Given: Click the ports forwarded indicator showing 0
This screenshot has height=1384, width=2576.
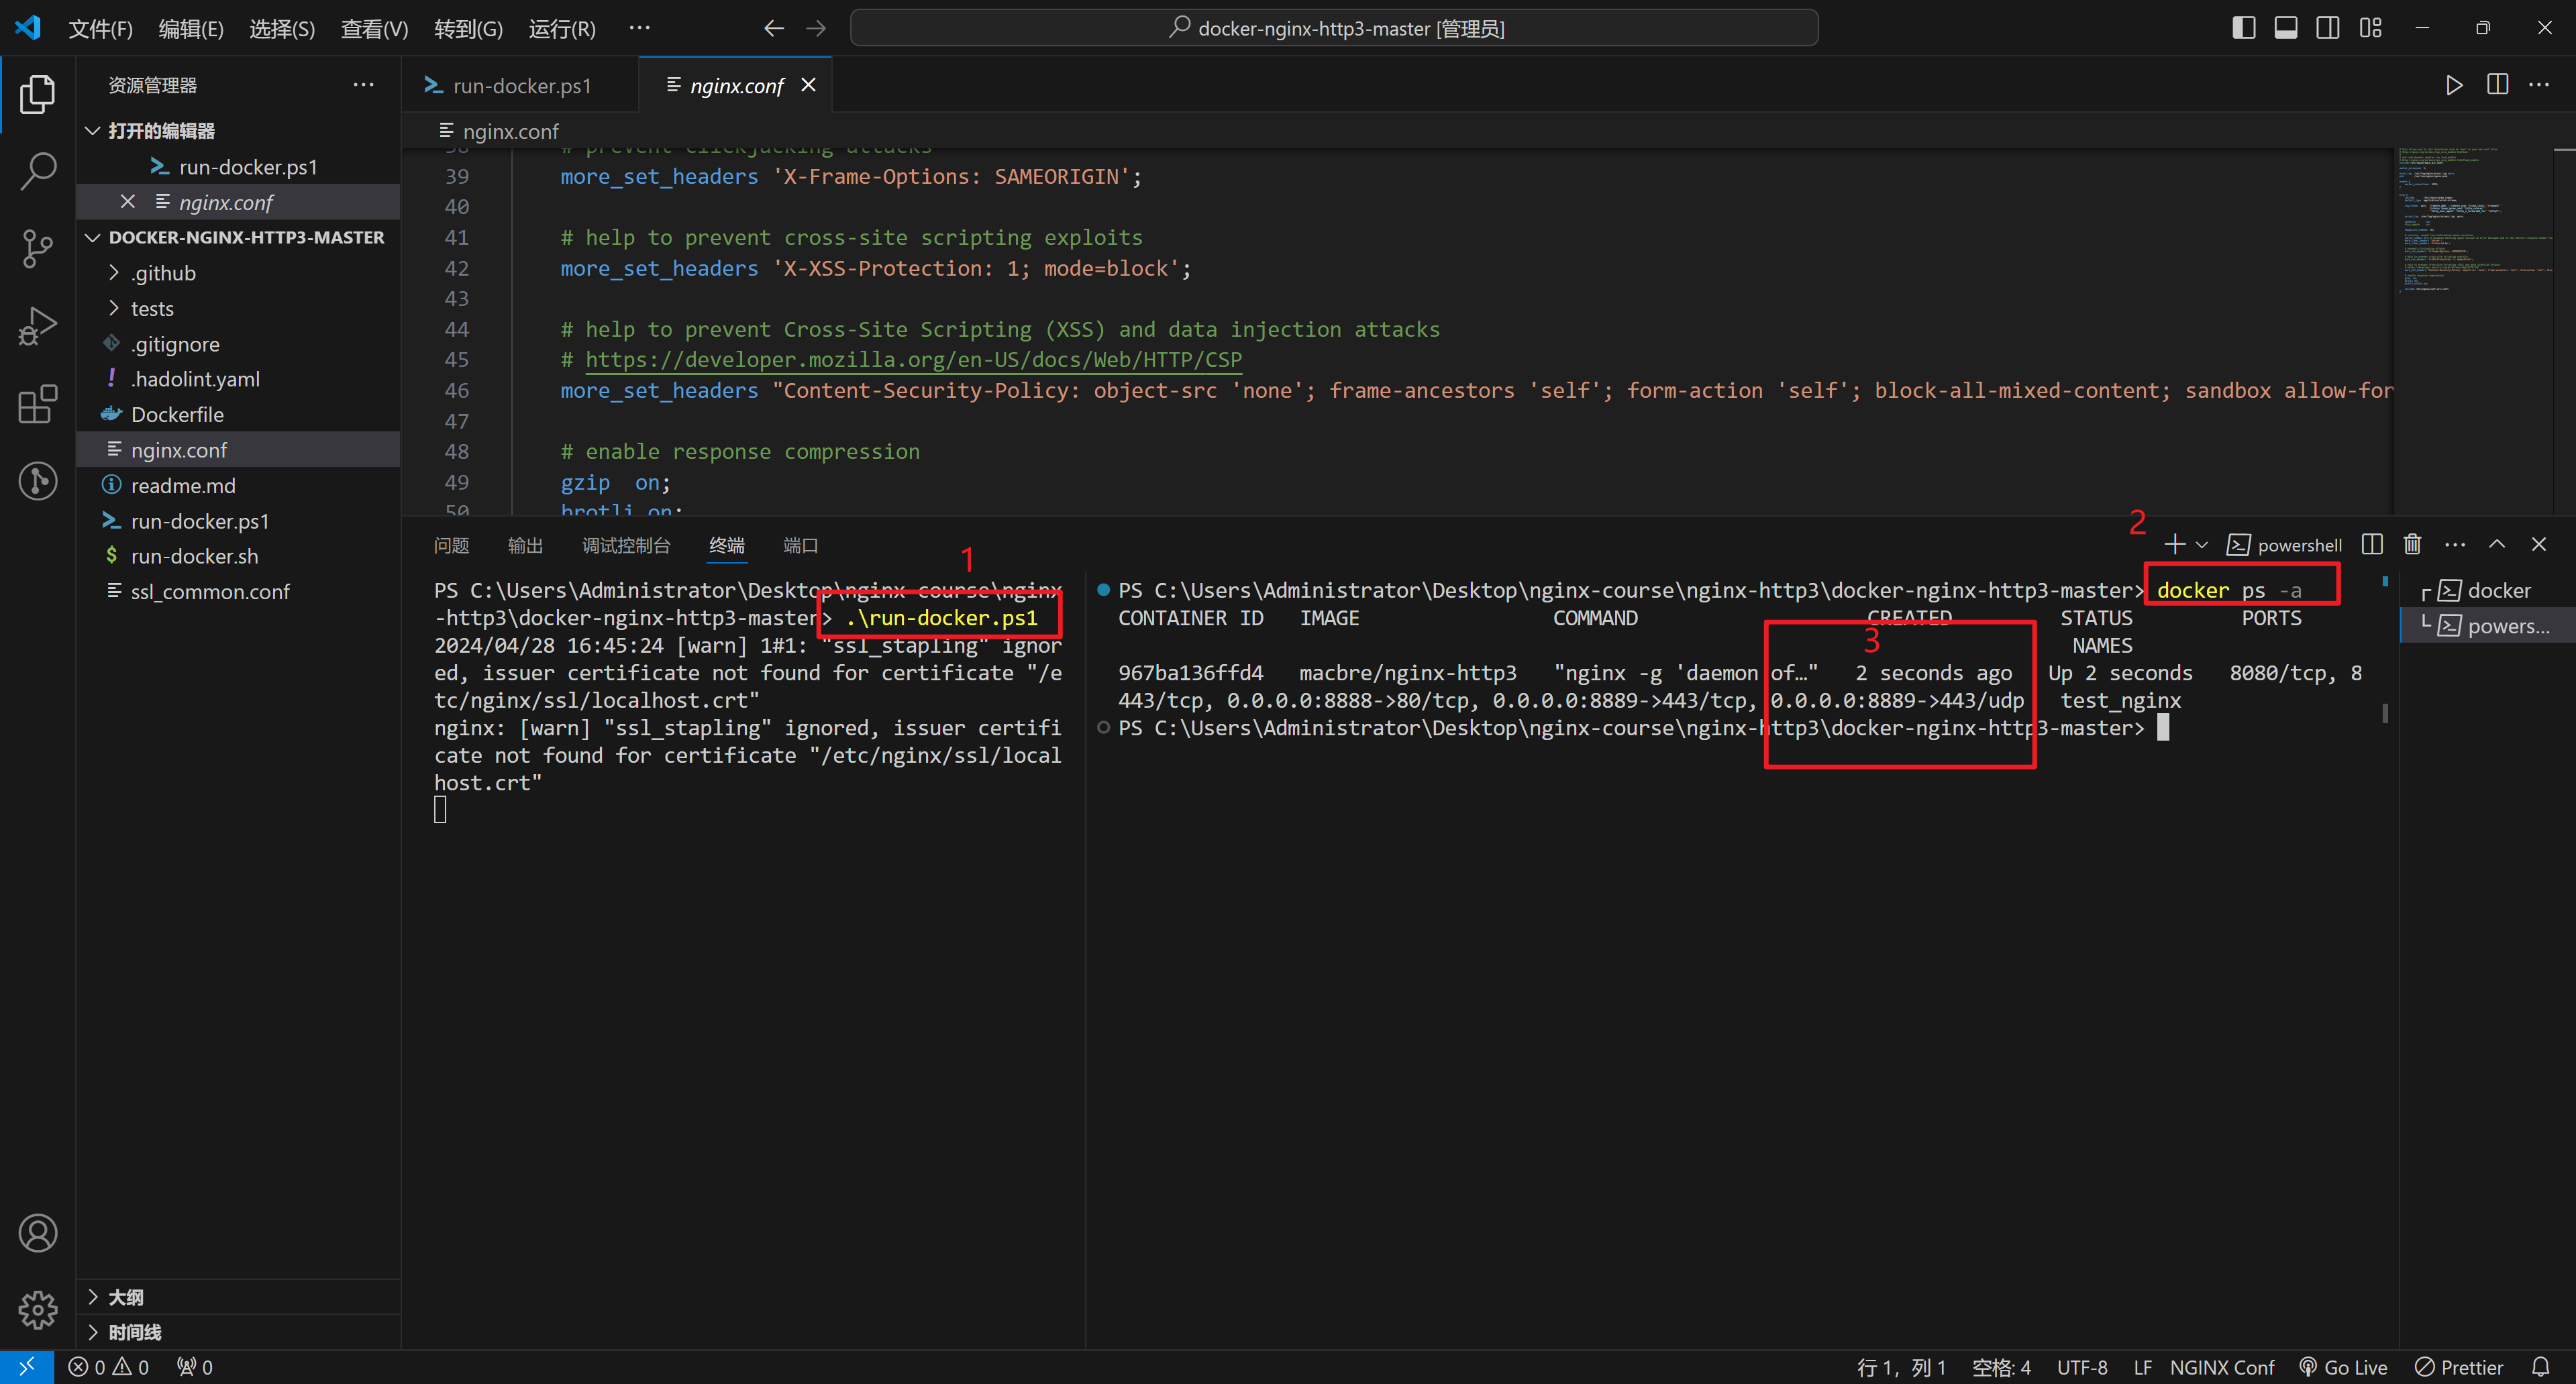Looking at the screenshot, I should [x=195, y=1367].
